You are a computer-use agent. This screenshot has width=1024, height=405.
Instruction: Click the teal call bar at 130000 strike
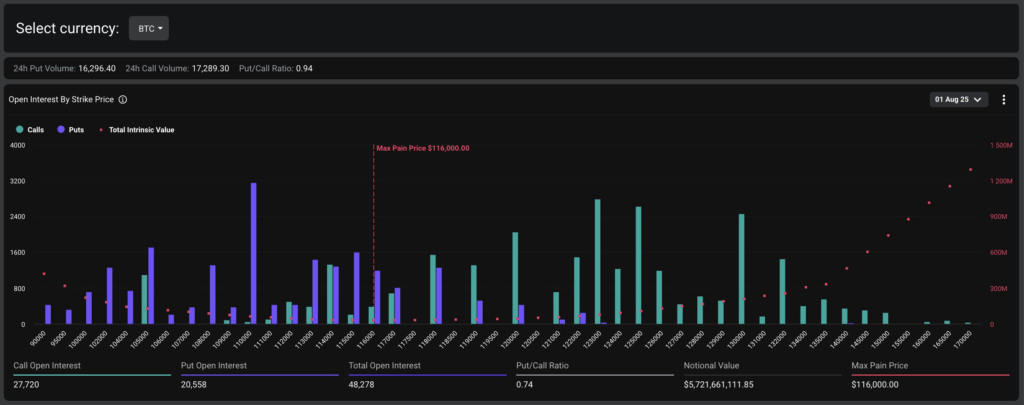point(741,269)
